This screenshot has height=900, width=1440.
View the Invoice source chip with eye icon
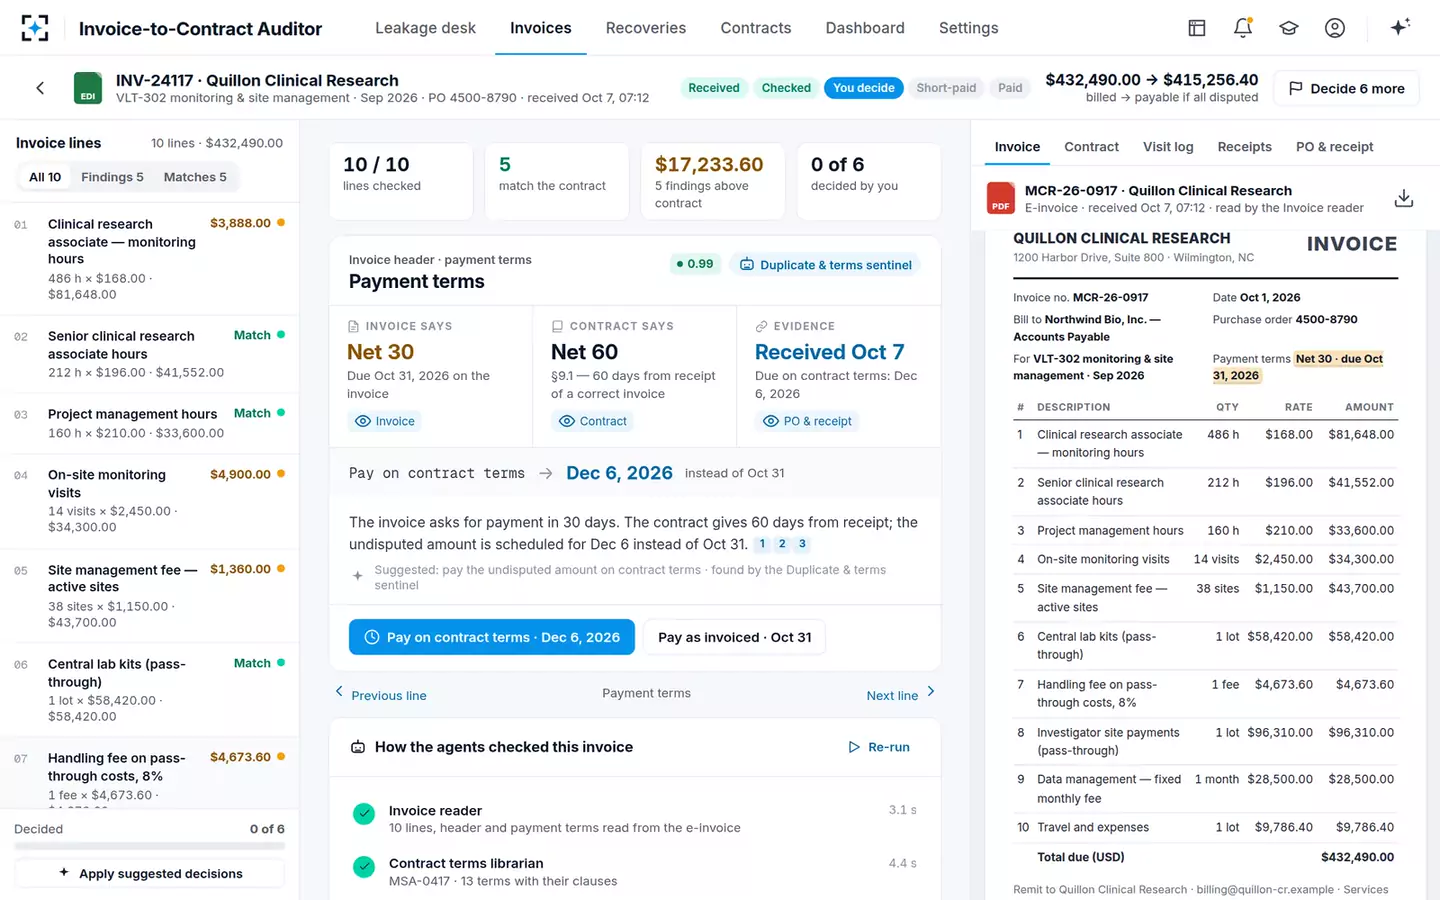385,421
